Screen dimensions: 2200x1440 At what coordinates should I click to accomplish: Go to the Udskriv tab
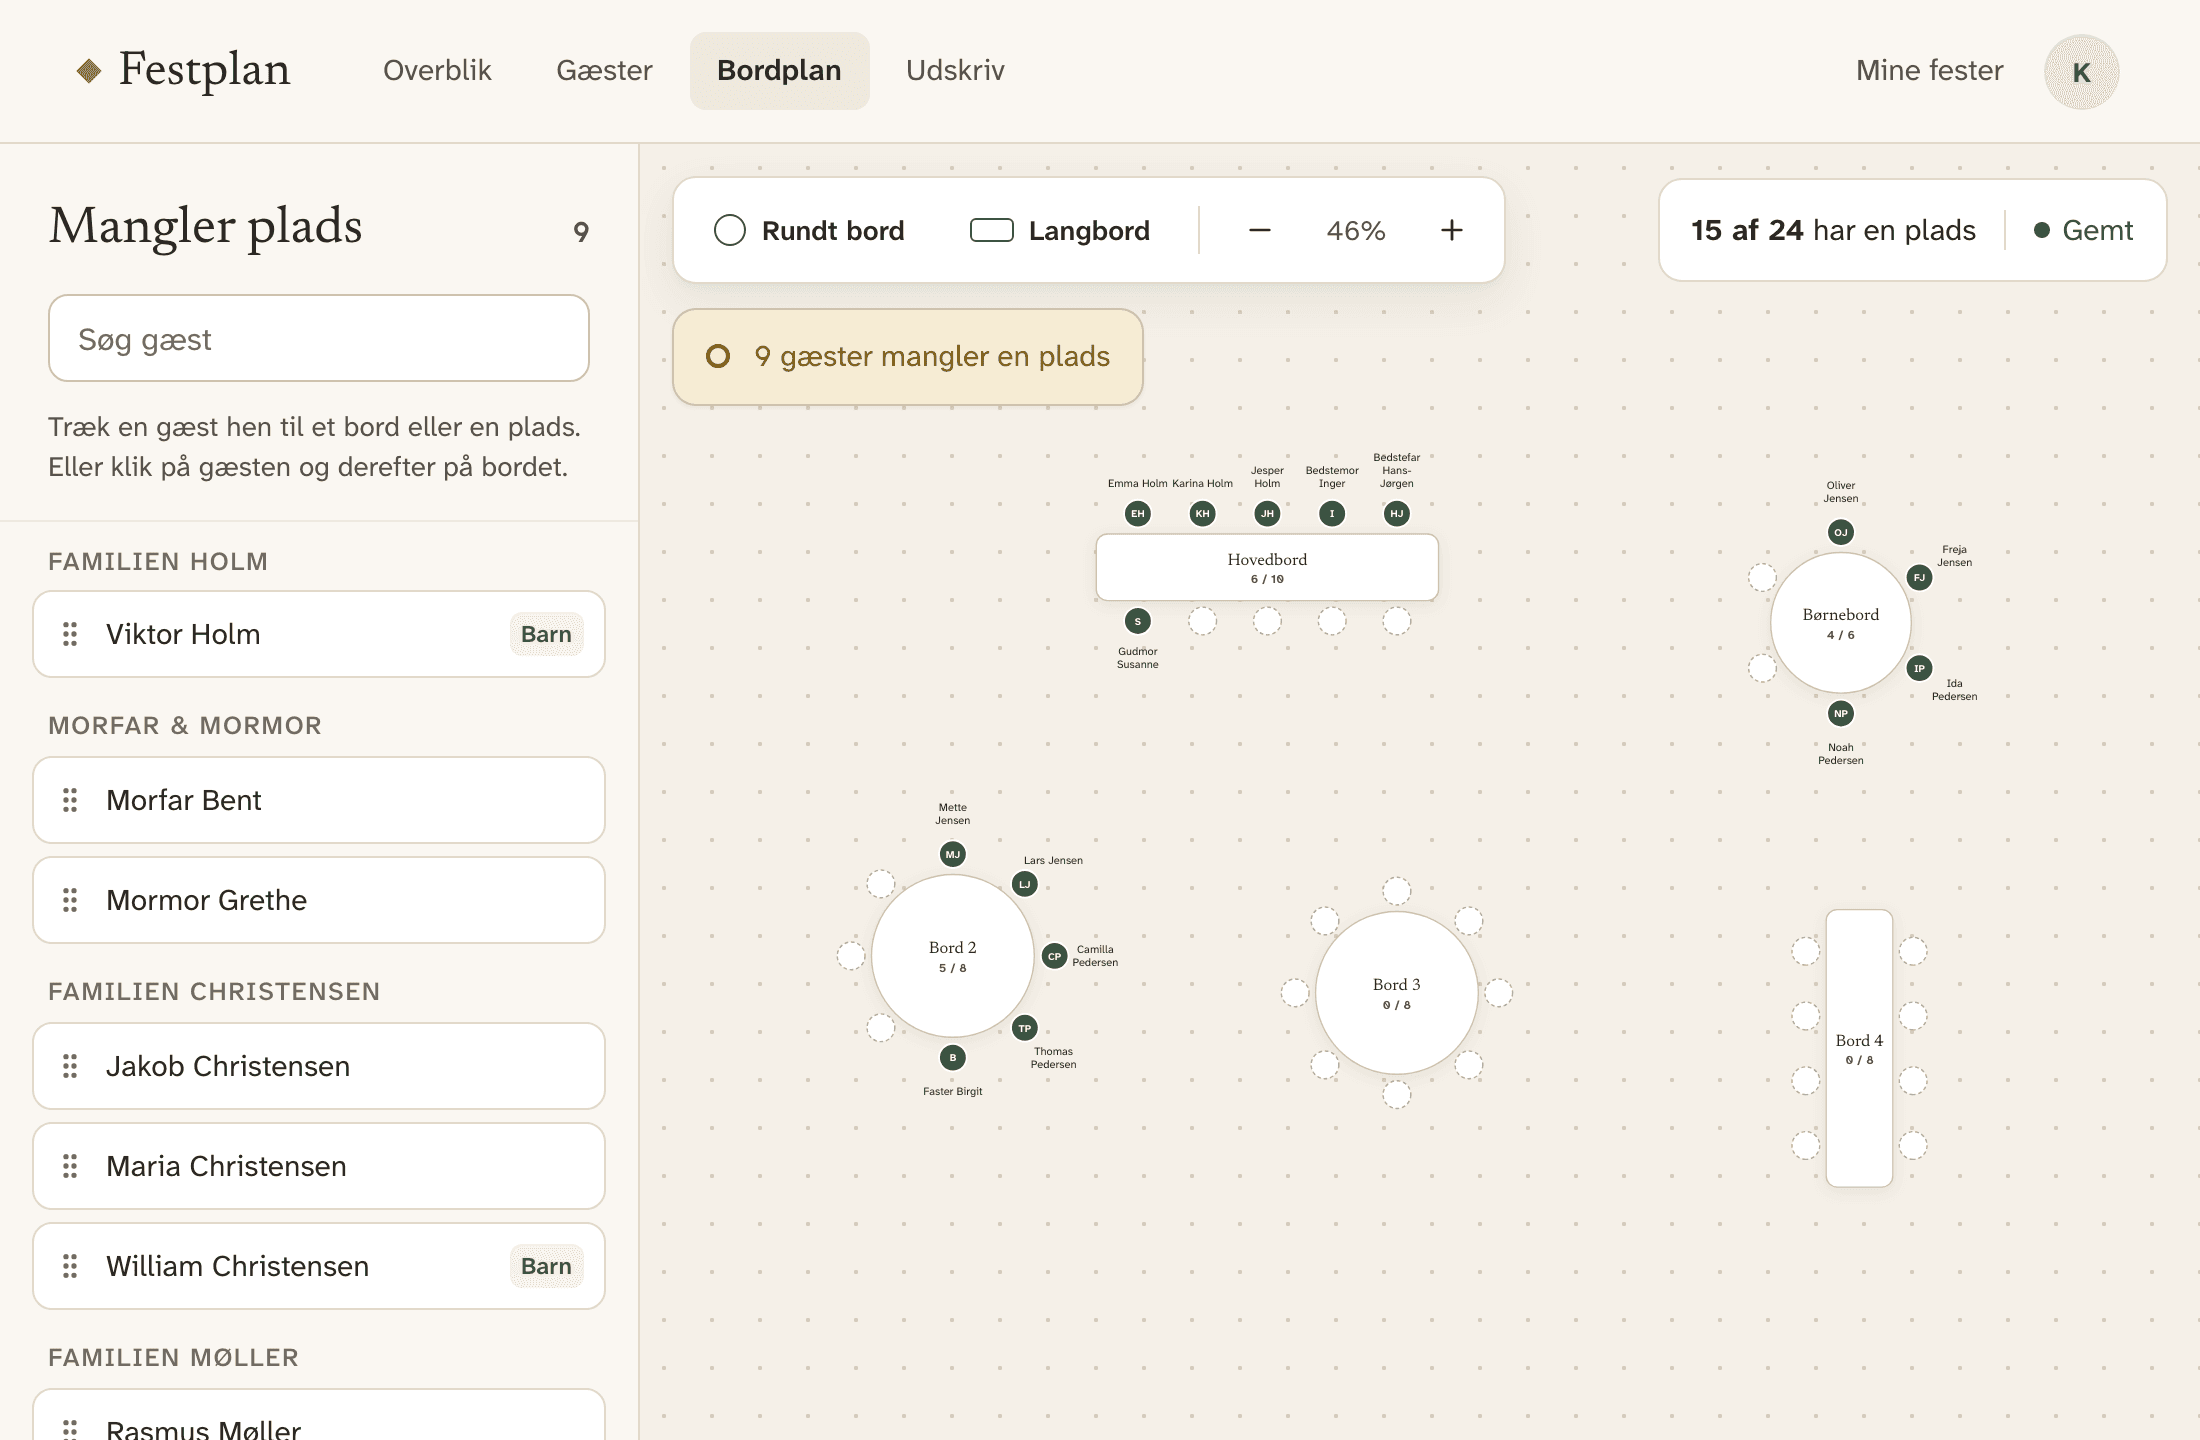(955, 70)
